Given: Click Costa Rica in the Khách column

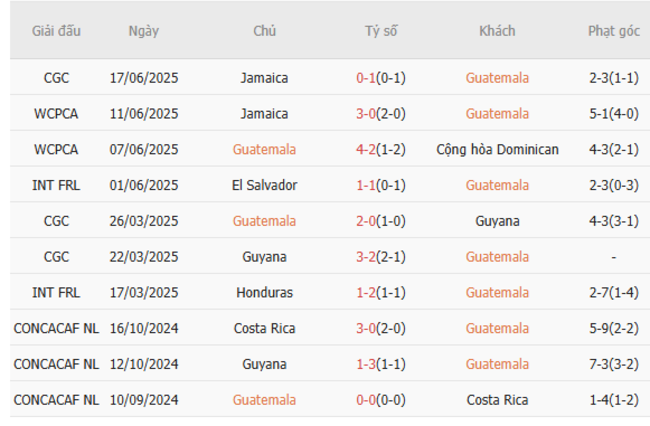Looking at the screenshot, I should 497,400.
